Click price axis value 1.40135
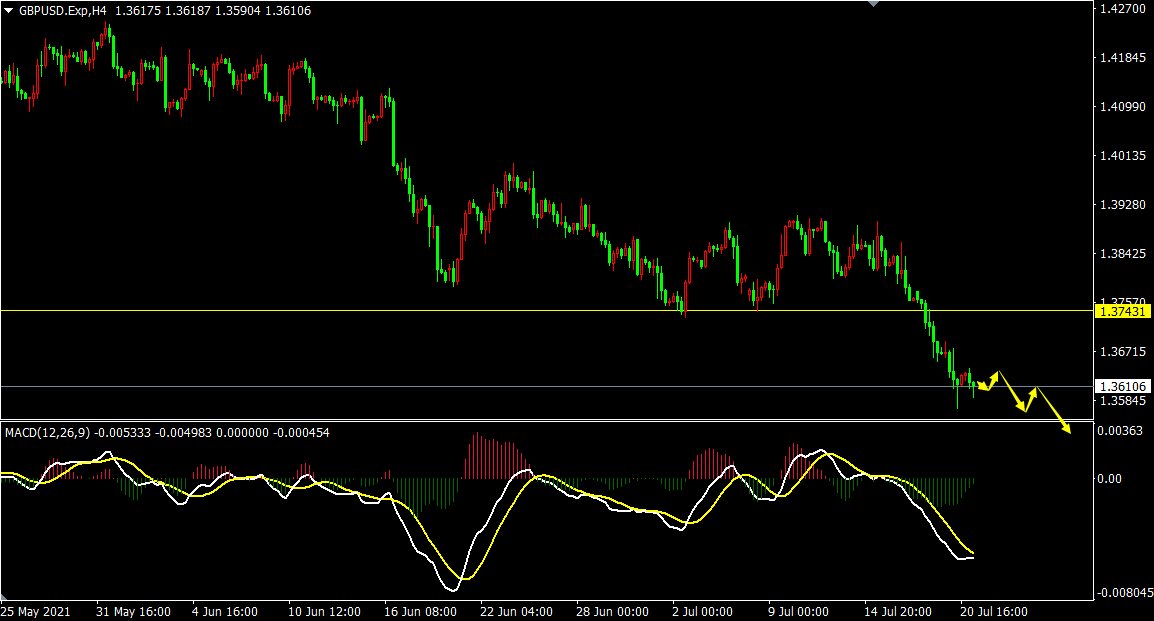The image size is (1154, 621). click(1122, 155)
